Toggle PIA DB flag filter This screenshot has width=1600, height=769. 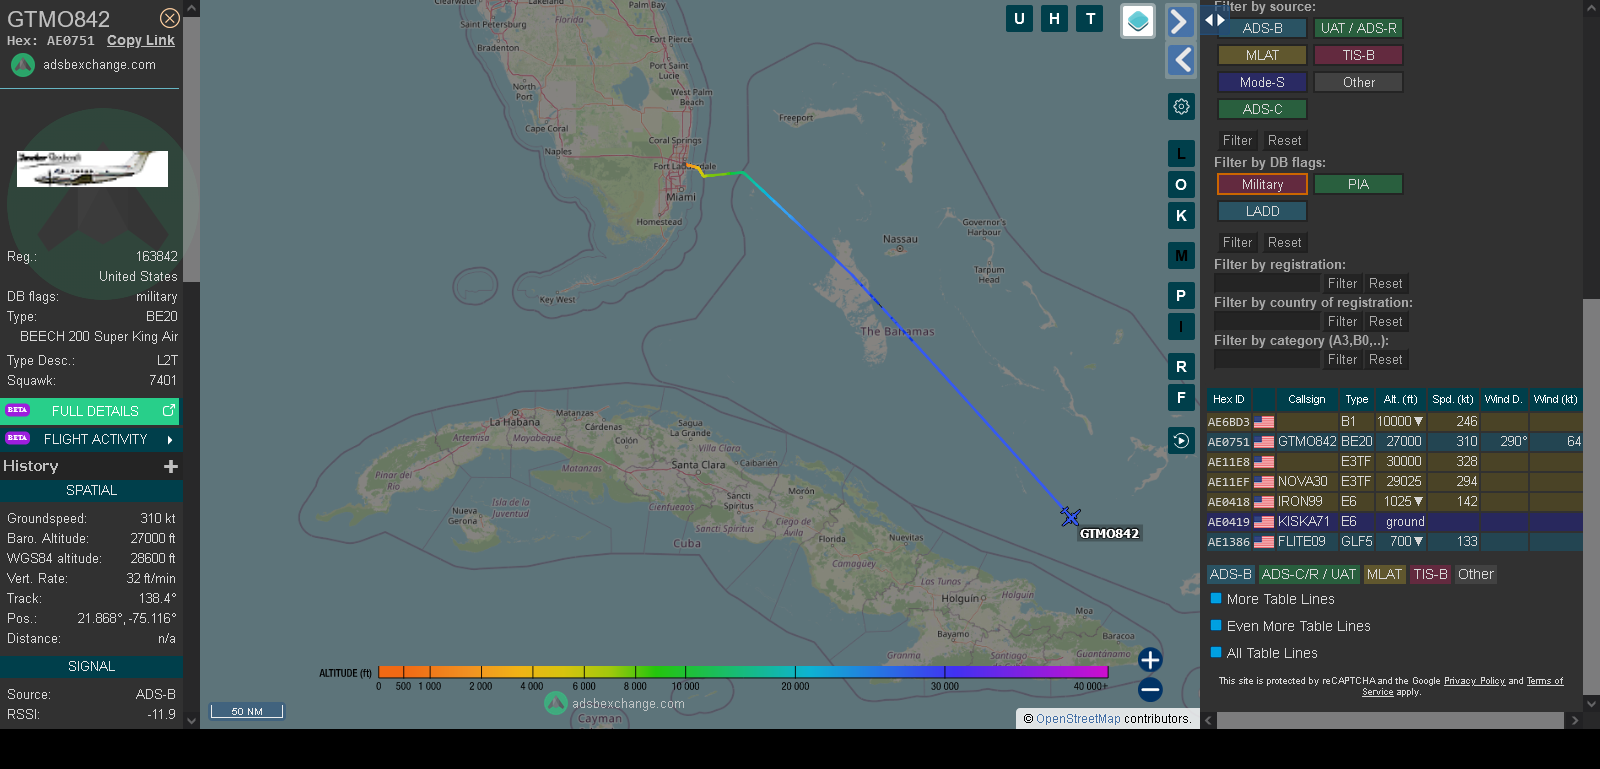point(1358,184)
